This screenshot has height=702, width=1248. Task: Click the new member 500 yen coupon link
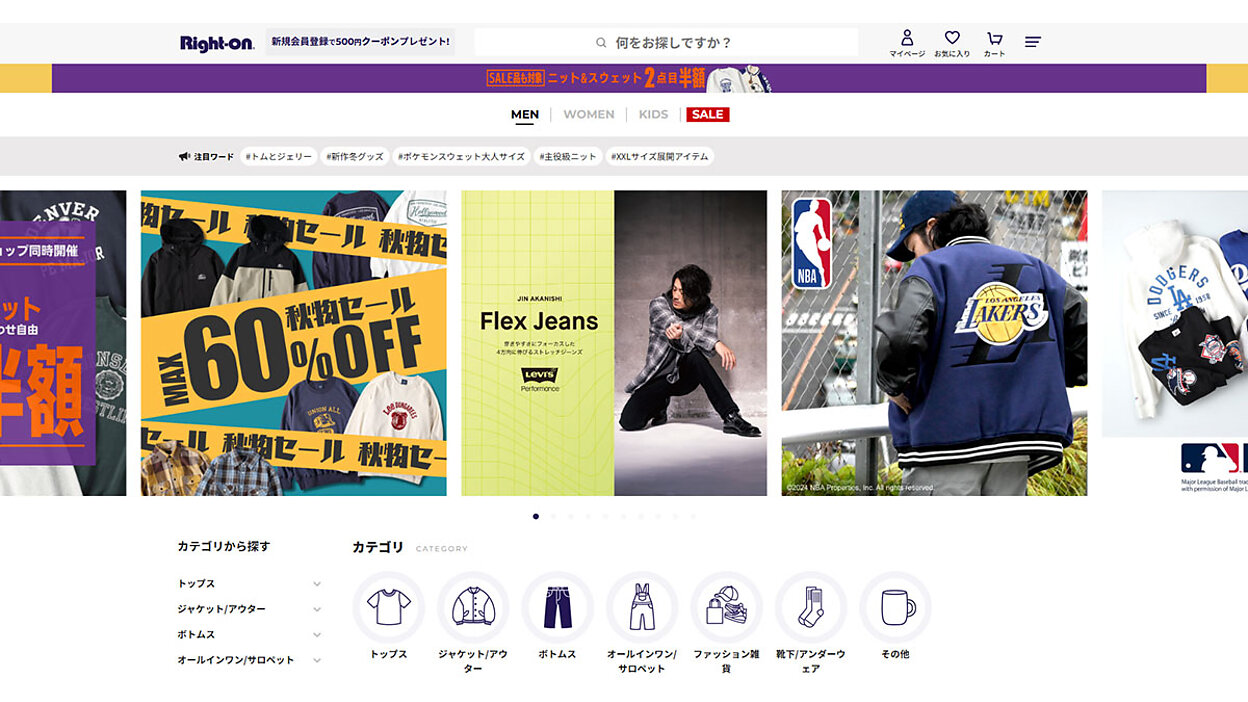click(x=361, y=42)
